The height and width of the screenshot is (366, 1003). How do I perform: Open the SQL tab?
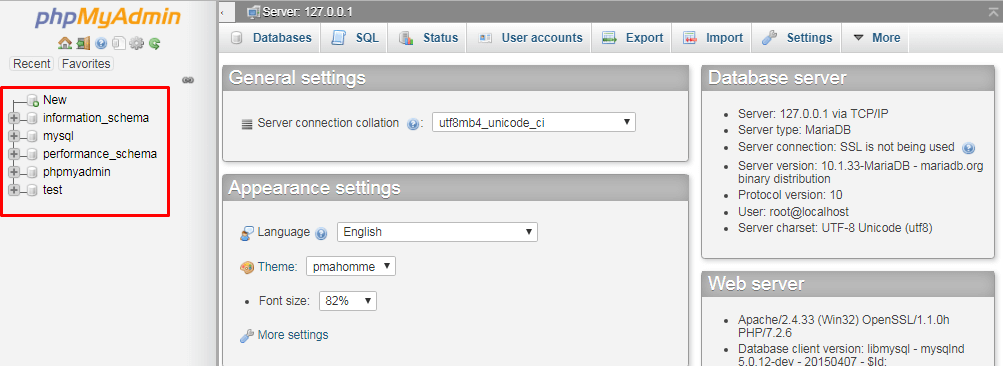click(x=354, y=38)
